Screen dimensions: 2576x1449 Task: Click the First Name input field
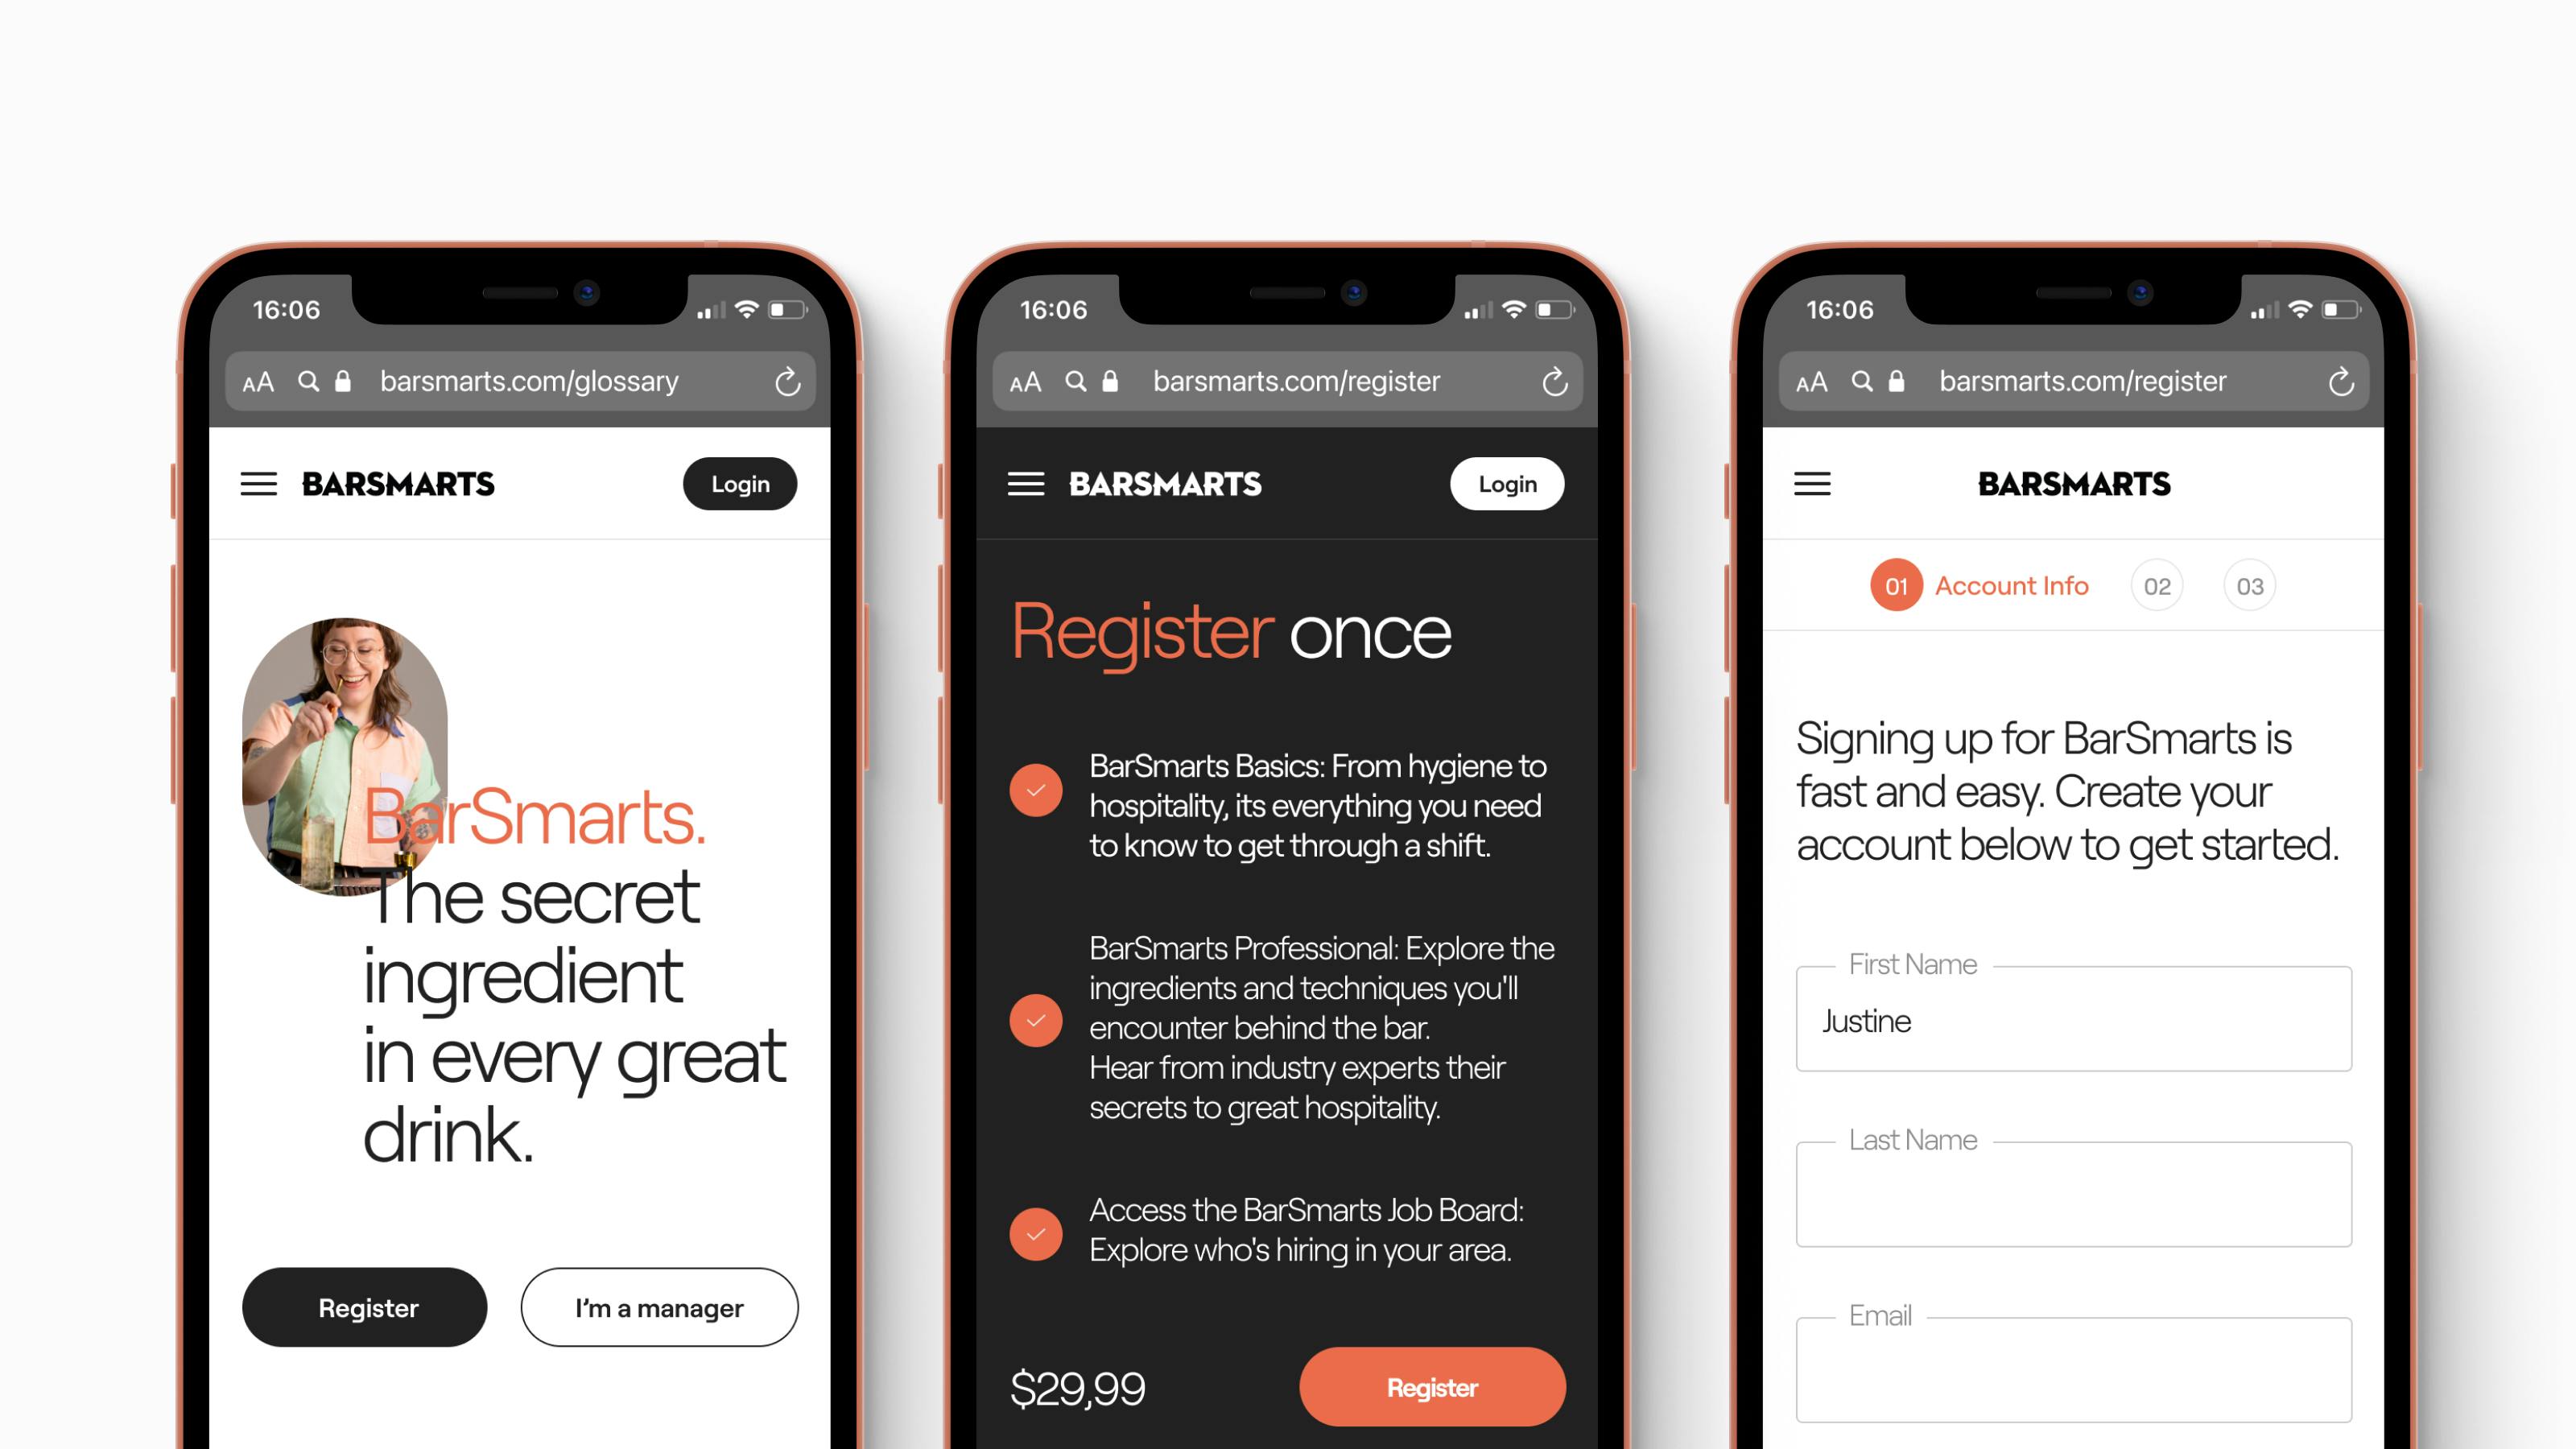point(2074,1019)
